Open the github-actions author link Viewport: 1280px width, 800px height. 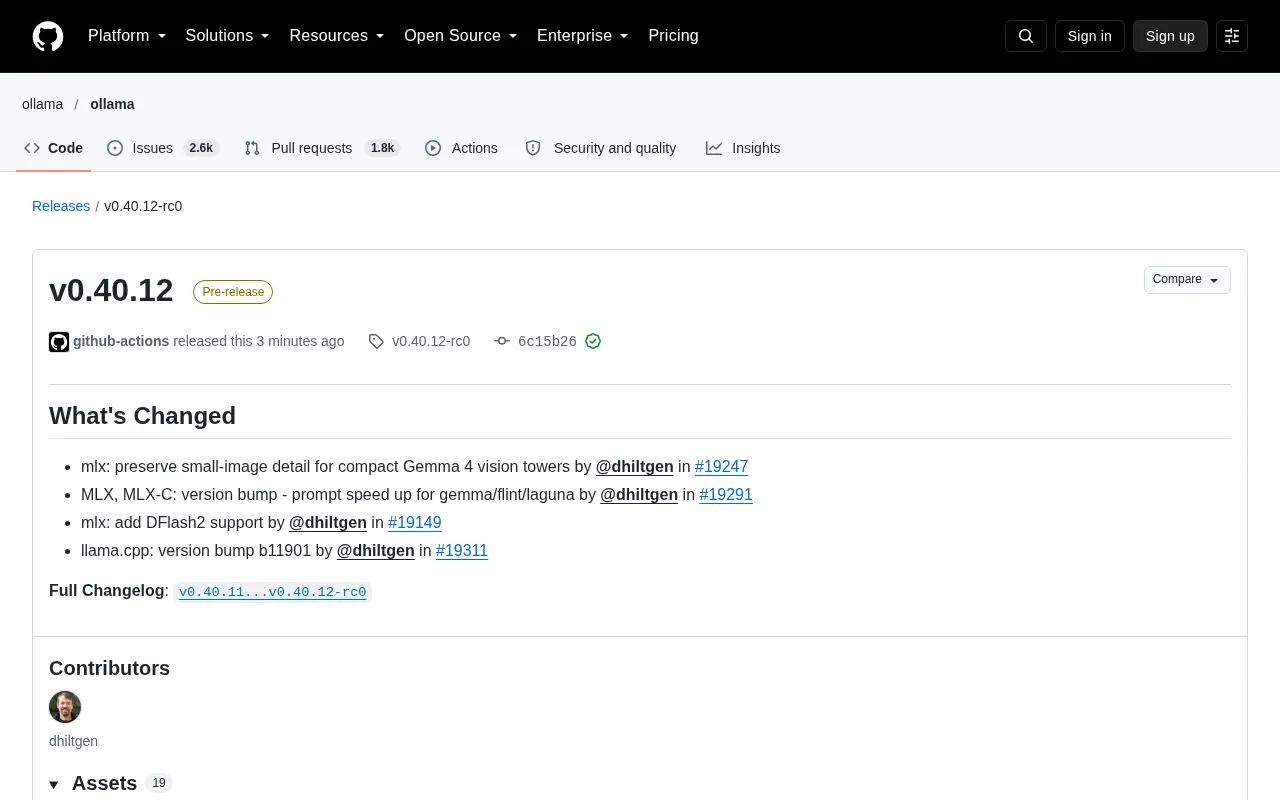(x=121, y=341)
